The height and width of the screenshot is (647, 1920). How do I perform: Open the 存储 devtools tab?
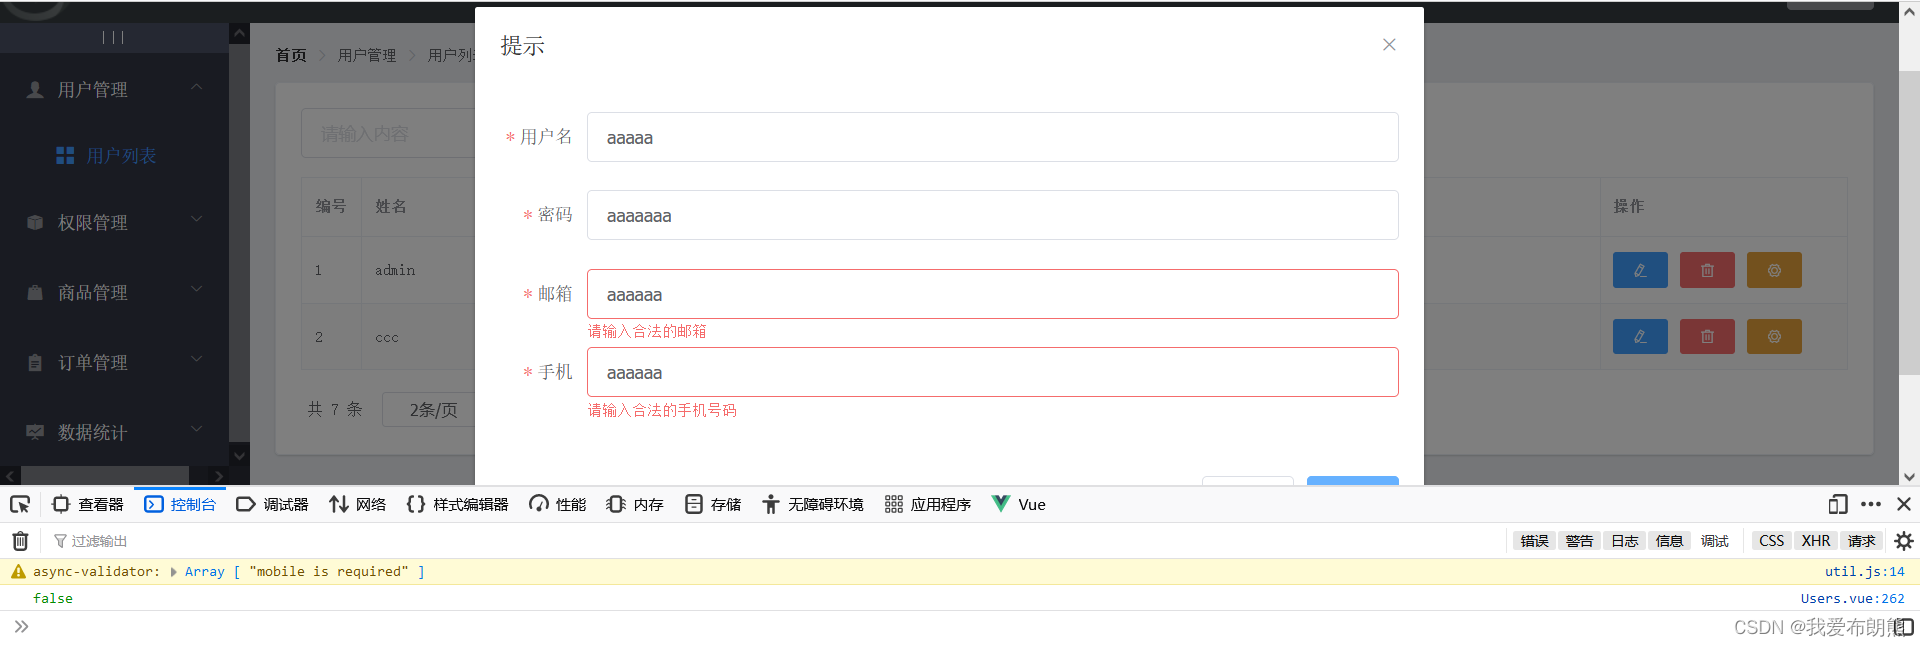click(x=713, y=504)
